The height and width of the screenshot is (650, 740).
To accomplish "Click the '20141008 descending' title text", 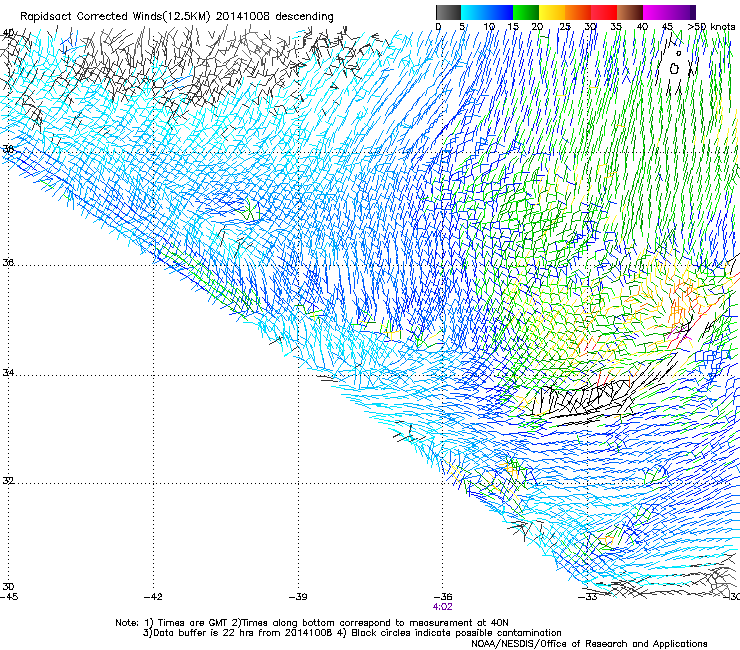I will click(275, 17).
